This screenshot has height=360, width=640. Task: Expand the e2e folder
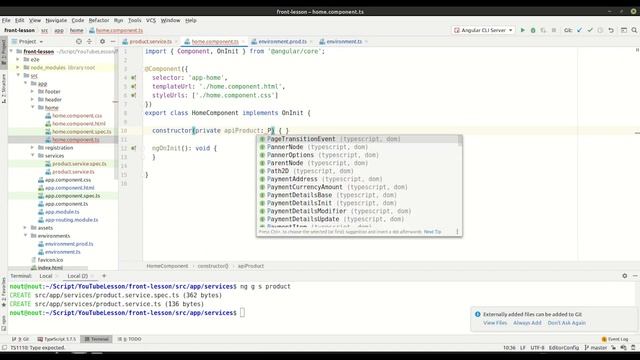[x=18, y=60]
